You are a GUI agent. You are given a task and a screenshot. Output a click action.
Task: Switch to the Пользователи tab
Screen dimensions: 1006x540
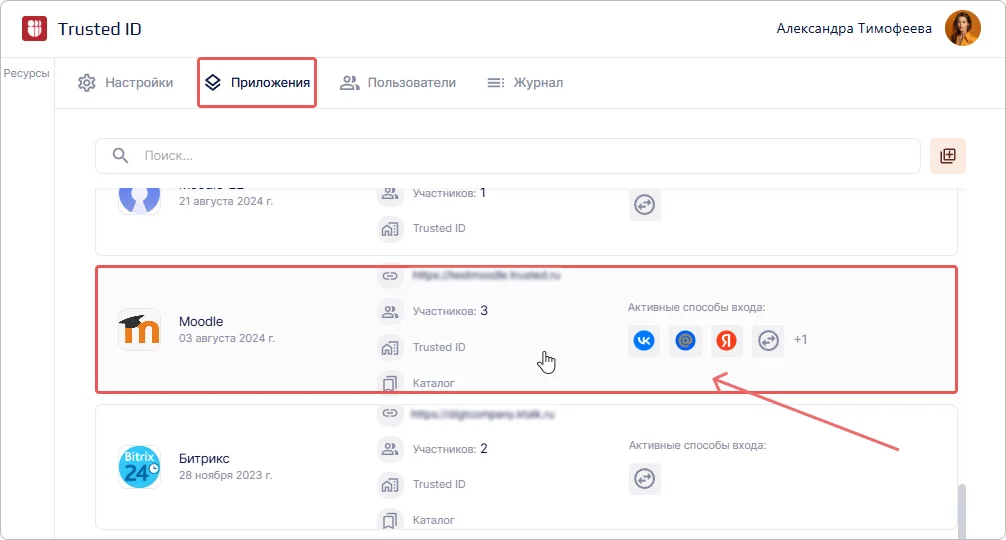click(398, 83)
